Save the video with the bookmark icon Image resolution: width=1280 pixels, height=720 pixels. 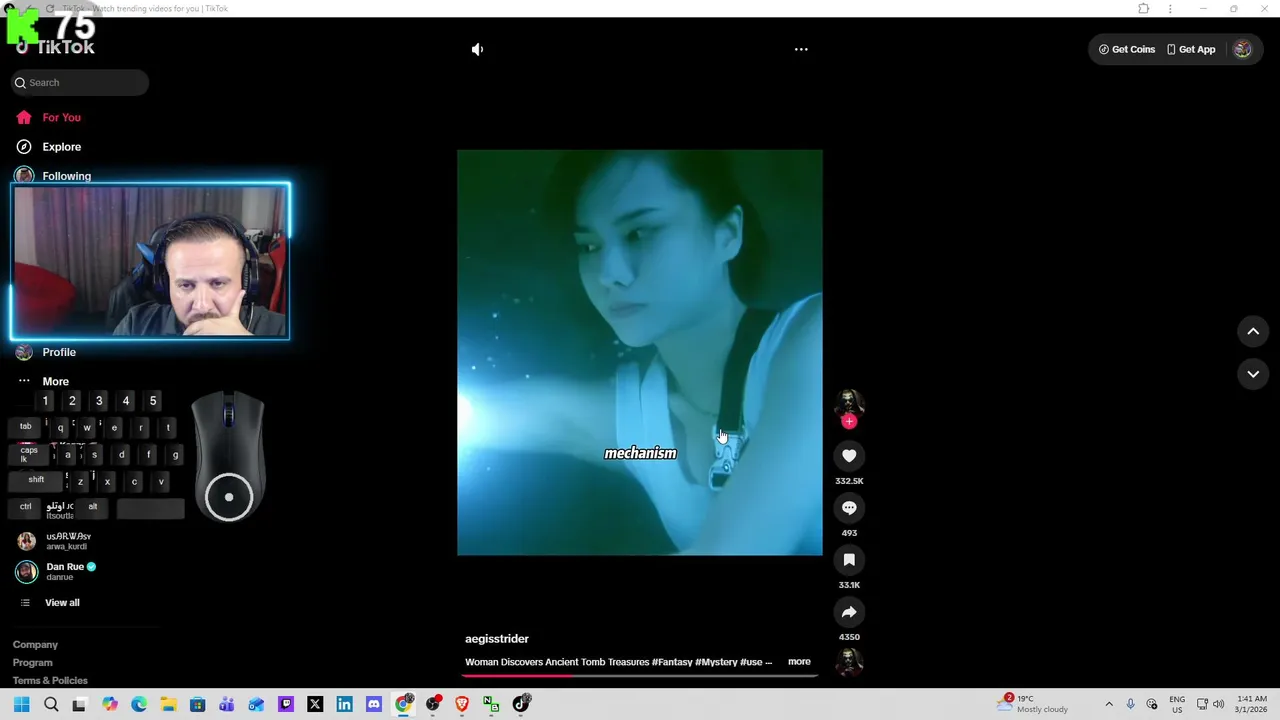point(849,560)
